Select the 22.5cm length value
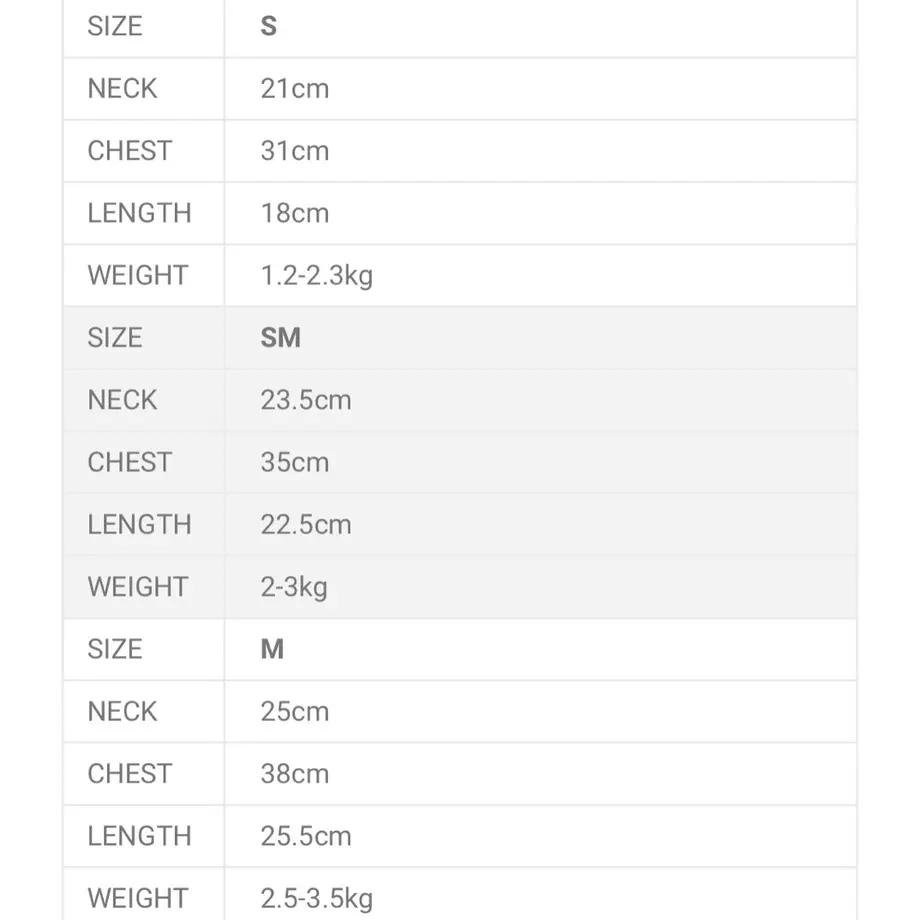 [x=306, y=525]
